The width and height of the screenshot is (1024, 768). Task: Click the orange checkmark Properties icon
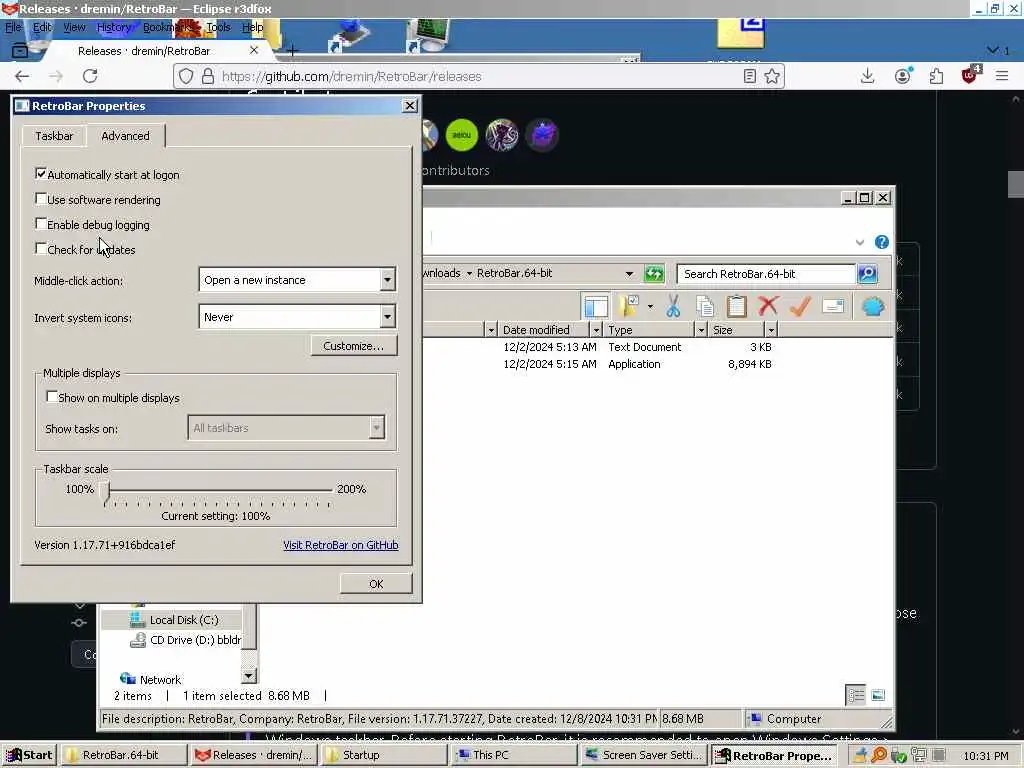click(800, 306)
